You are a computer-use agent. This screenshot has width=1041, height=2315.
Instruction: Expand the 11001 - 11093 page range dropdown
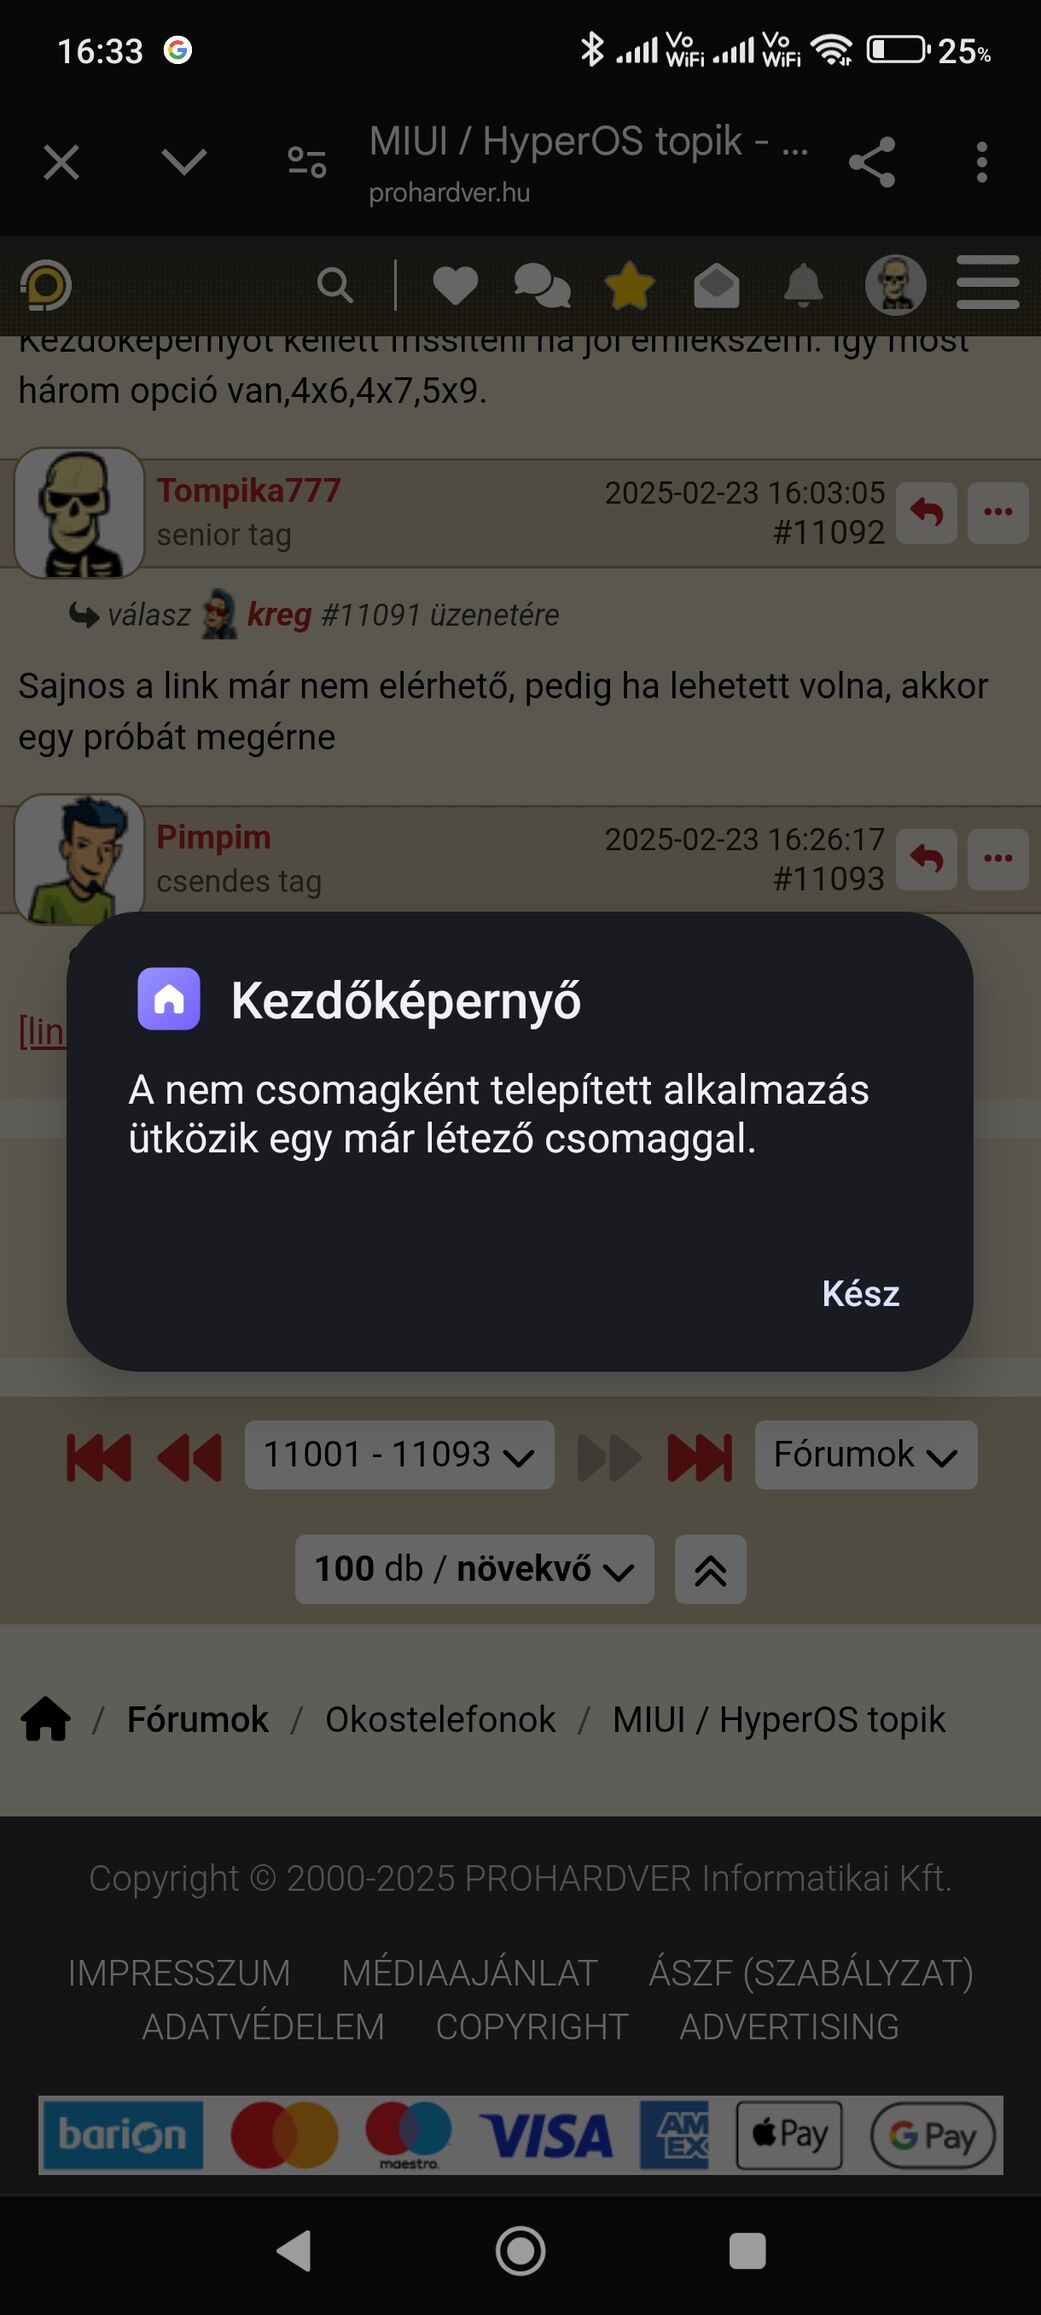399,1455
